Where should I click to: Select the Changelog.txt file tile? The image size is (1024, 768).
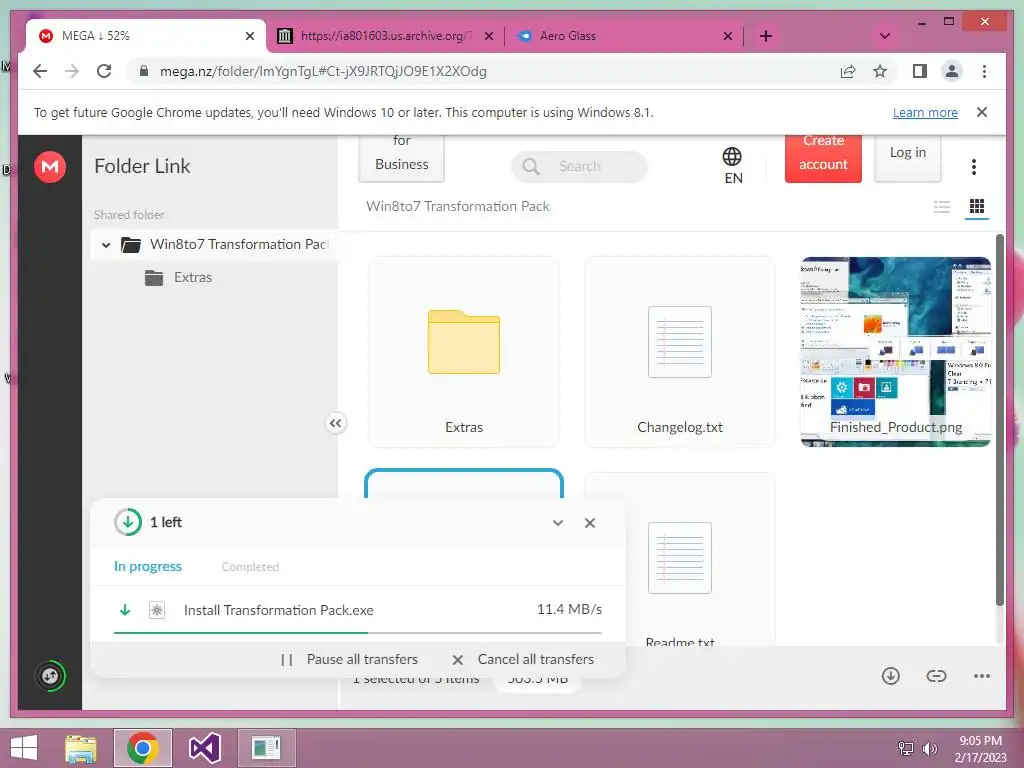679,351
